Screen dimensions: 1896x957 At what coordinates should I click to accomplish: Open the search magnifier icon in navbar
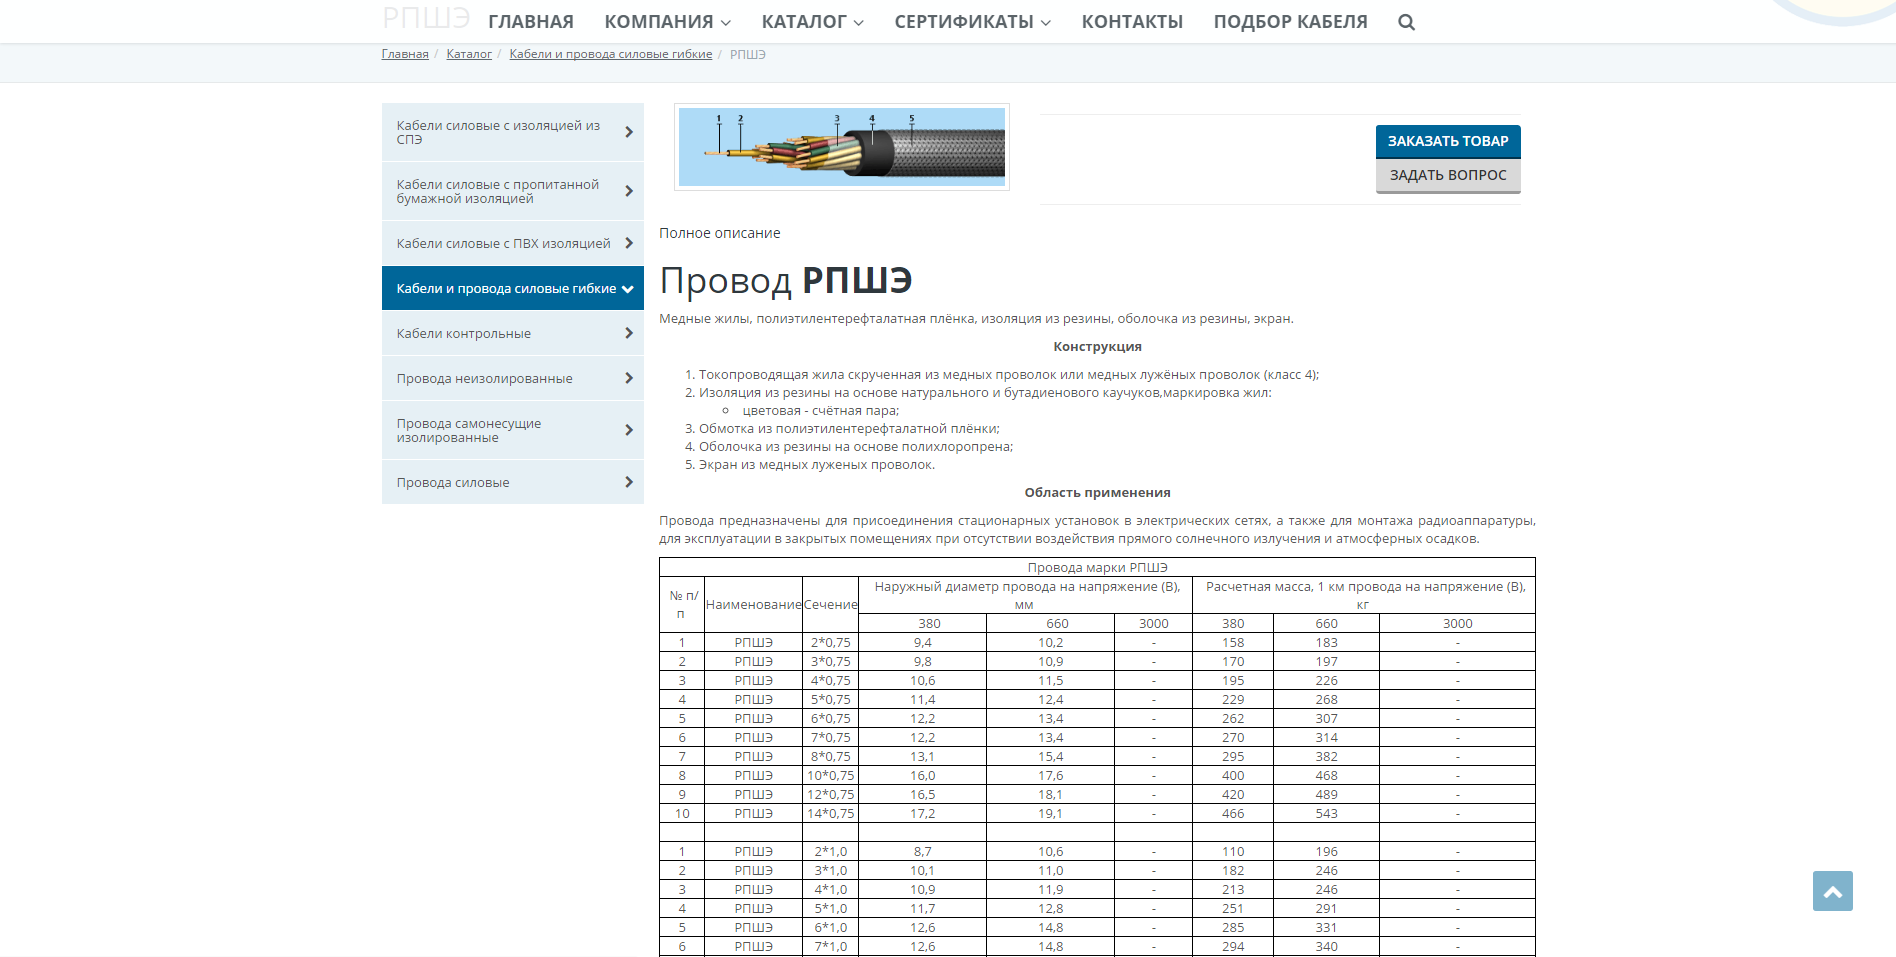[1406, 22]
